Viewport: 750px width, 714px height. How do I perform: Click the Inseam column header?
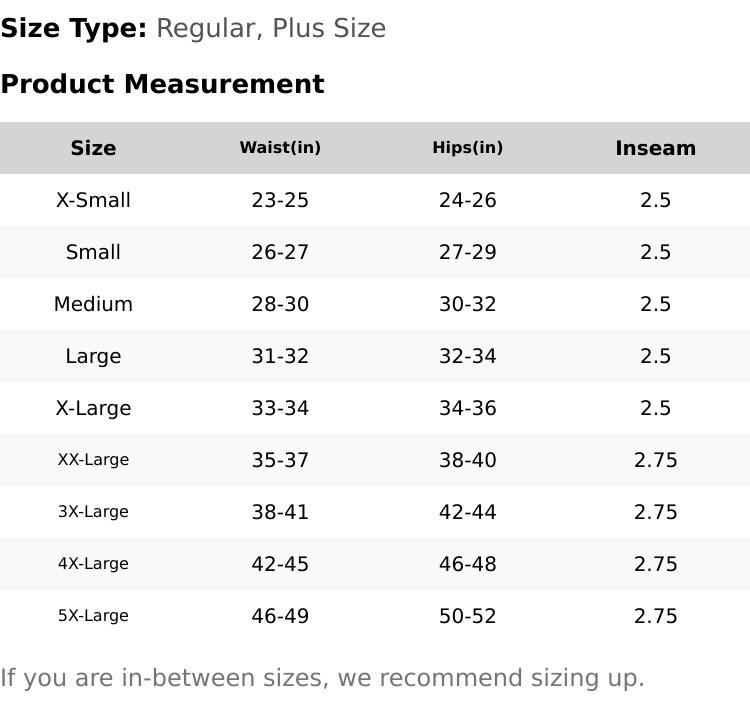point(655,148)
